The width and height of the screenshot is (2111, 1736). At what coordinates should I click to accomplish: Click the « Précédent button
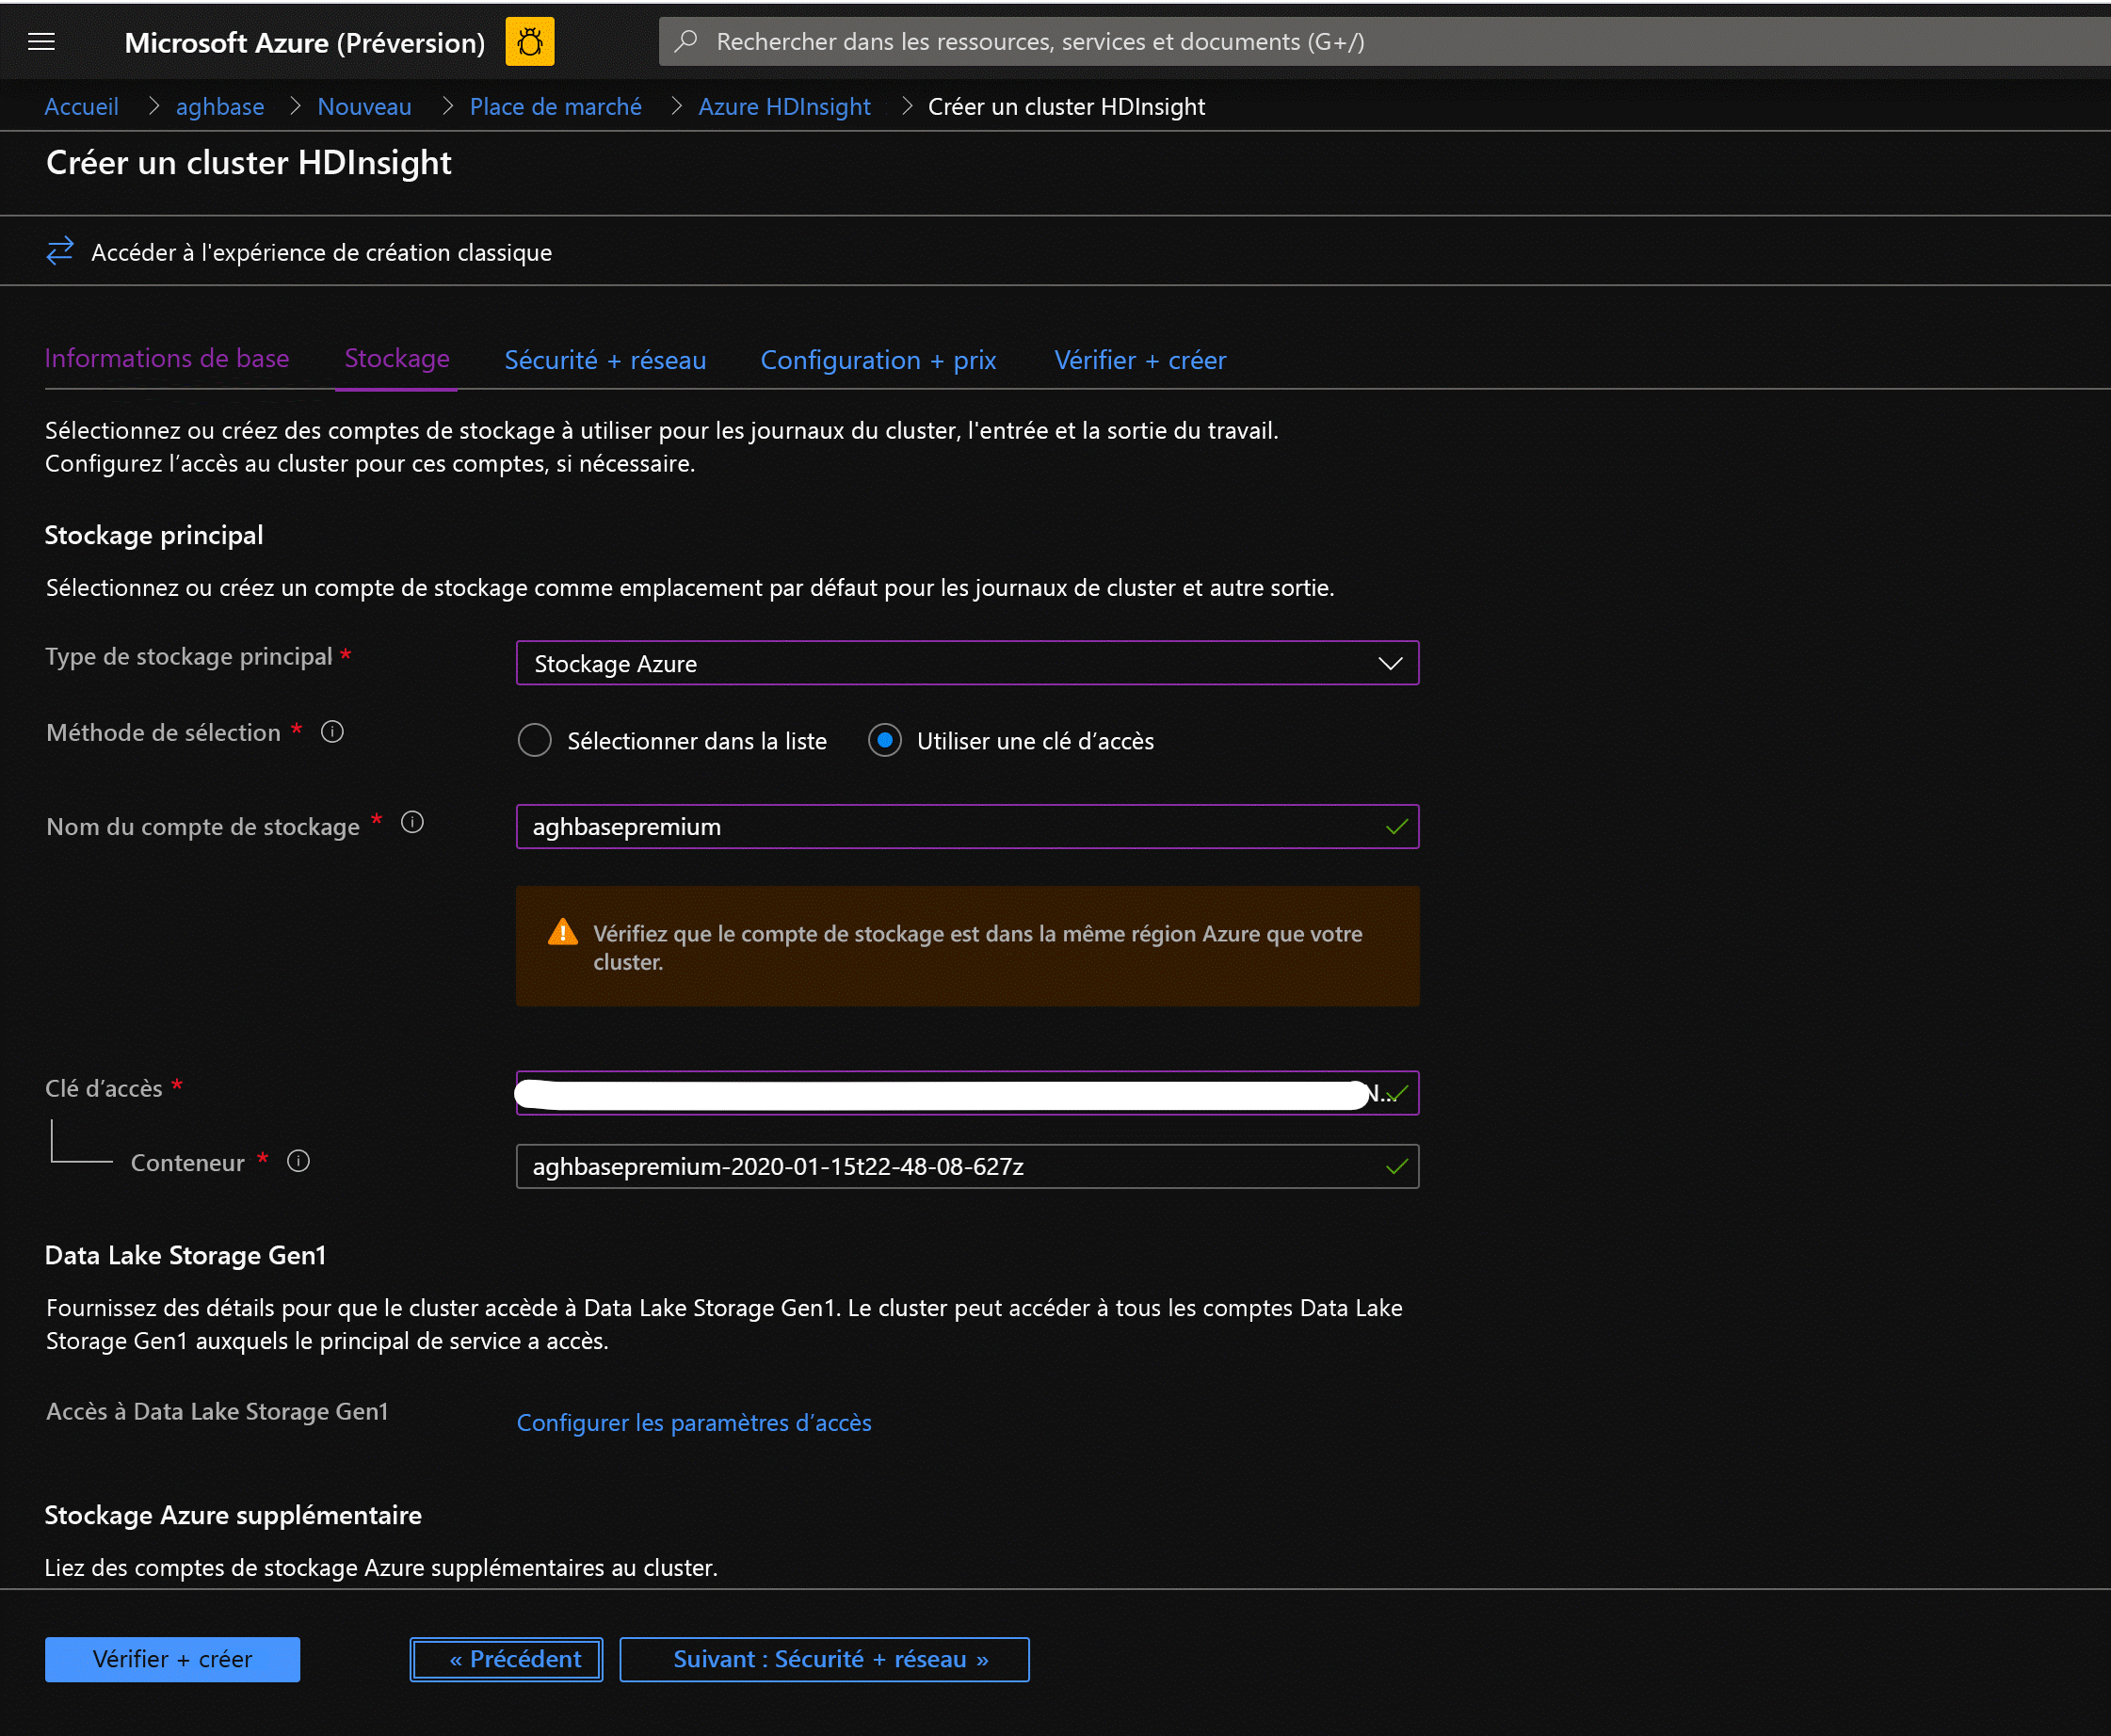(506, 1659)
